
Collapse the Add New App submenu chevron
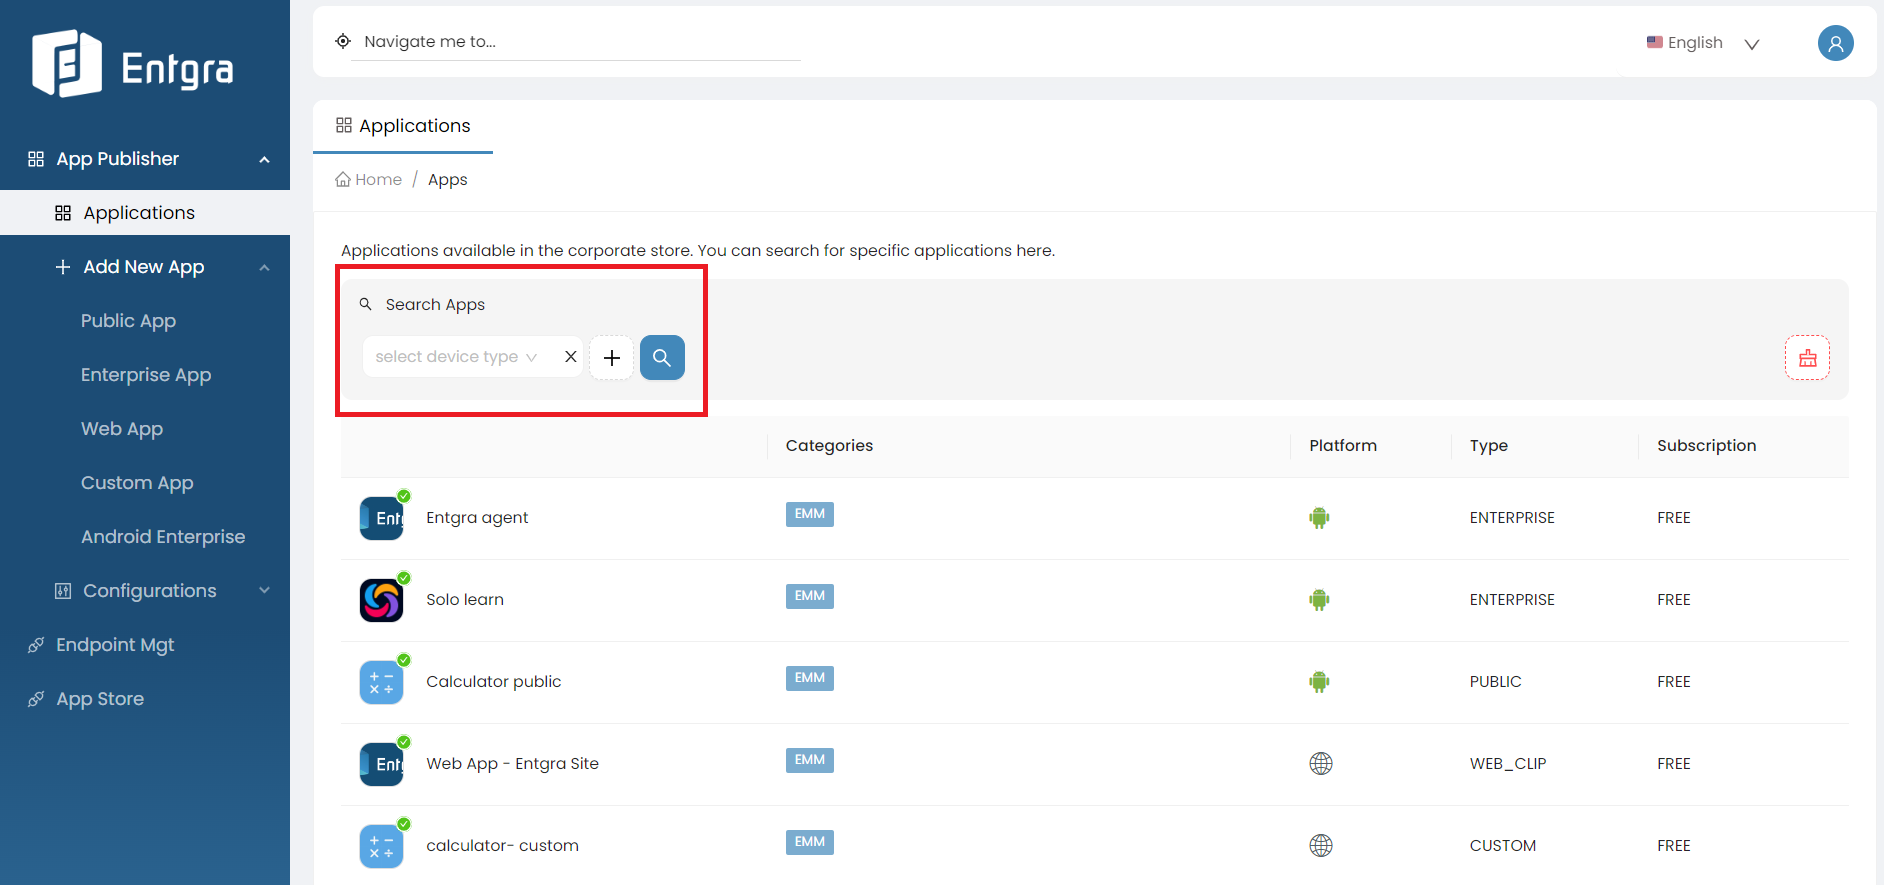[x=264, y=267]
